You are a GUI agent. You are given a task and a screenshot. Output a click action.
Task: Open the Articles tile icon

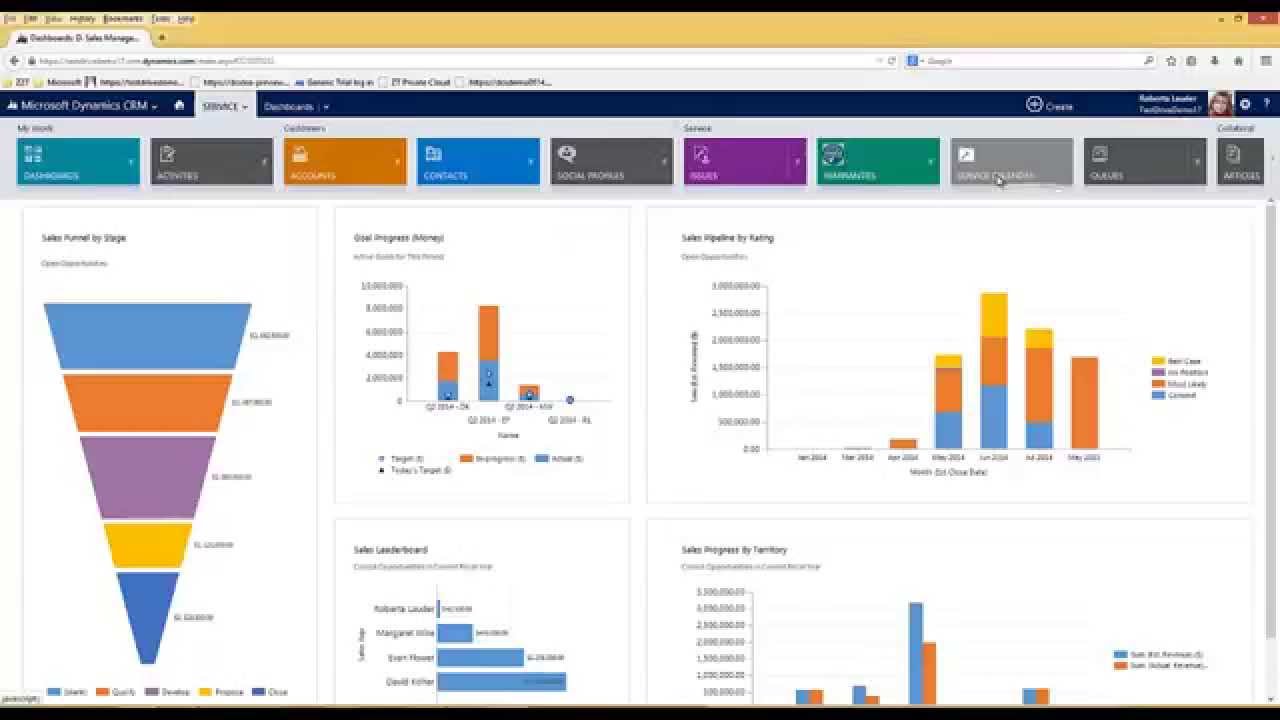(x=1233, y=154)
